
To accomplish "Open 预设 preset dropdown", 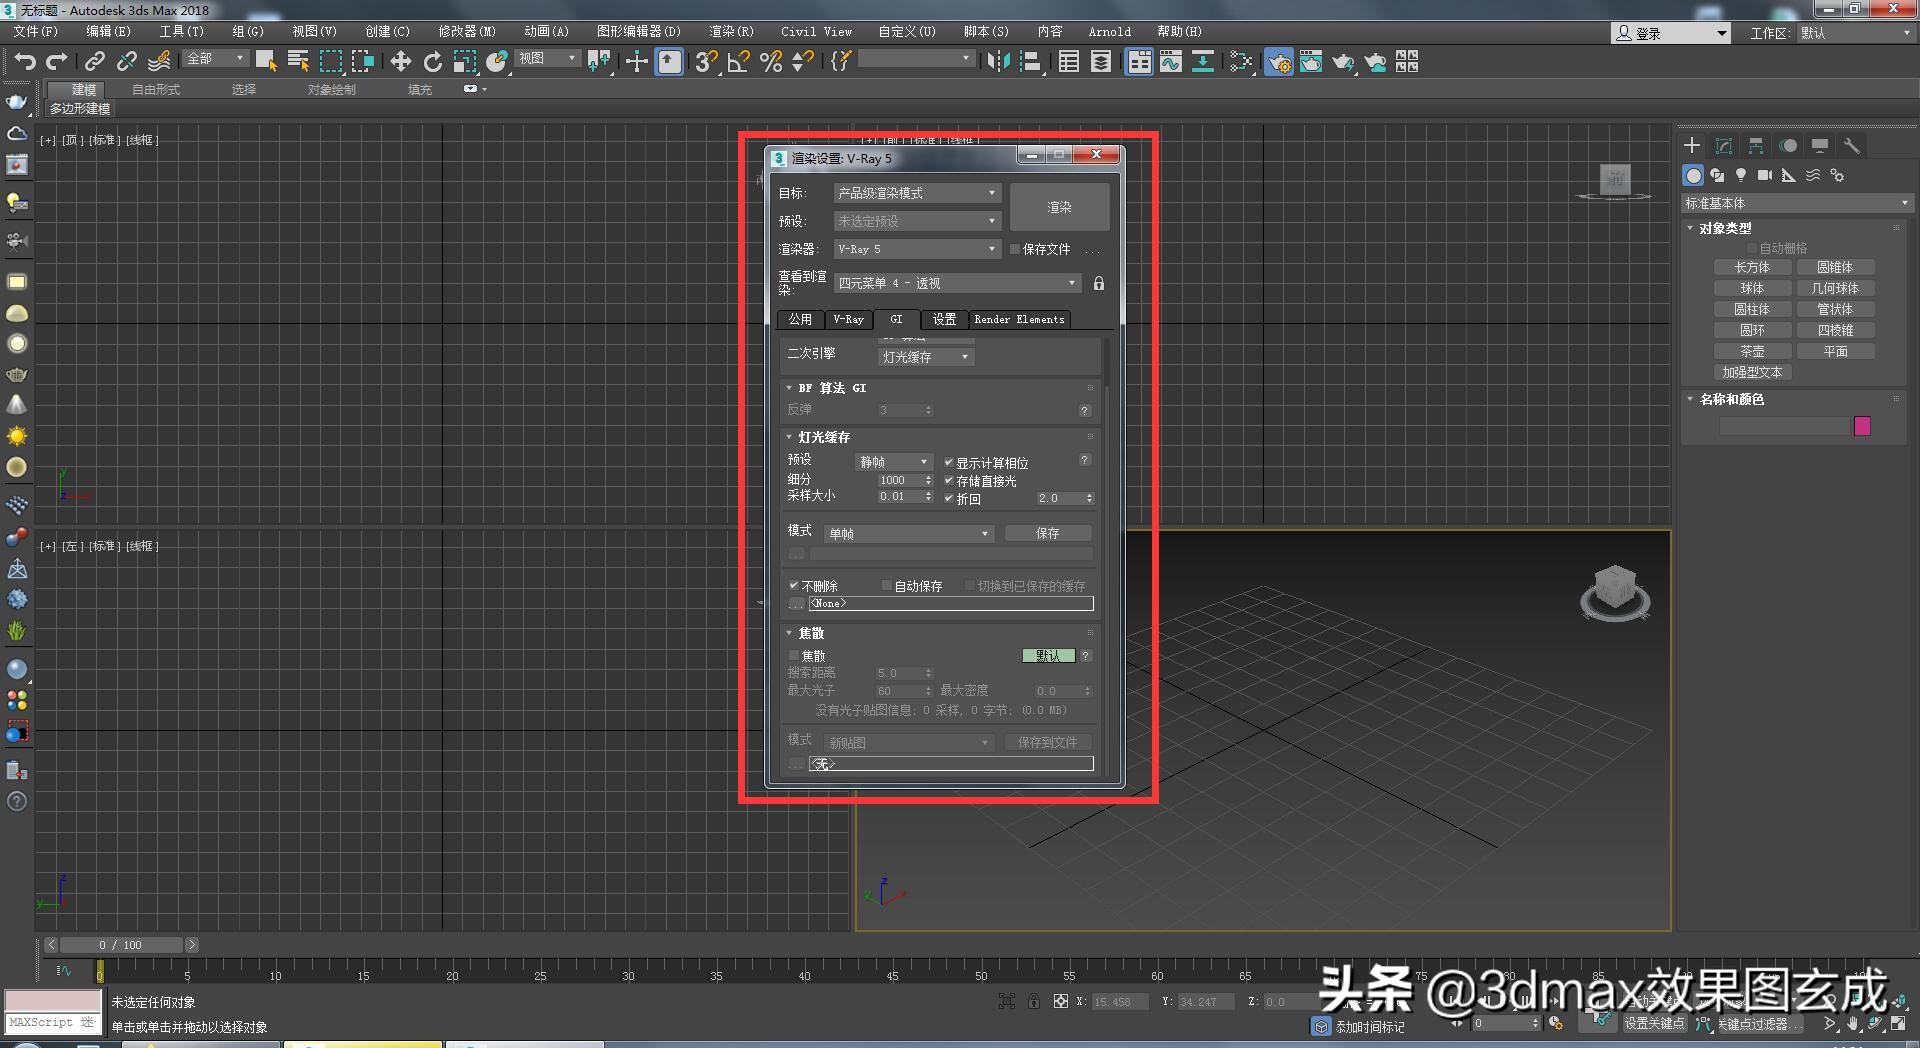I will pos(917,221).
